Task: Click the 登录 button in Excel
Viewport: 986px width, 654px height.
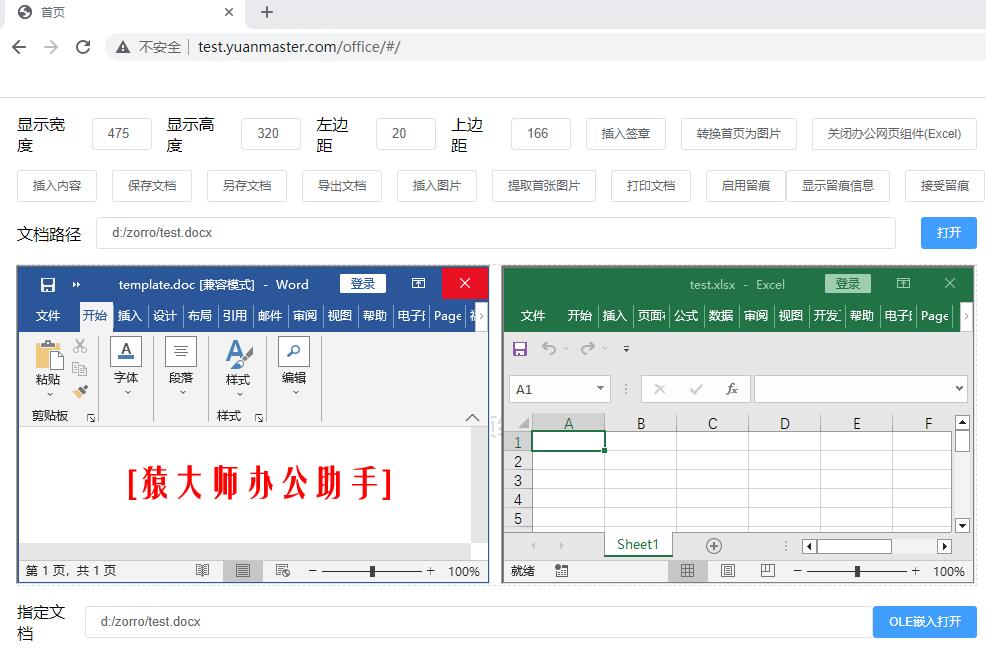Action: [x=848, y=284]
